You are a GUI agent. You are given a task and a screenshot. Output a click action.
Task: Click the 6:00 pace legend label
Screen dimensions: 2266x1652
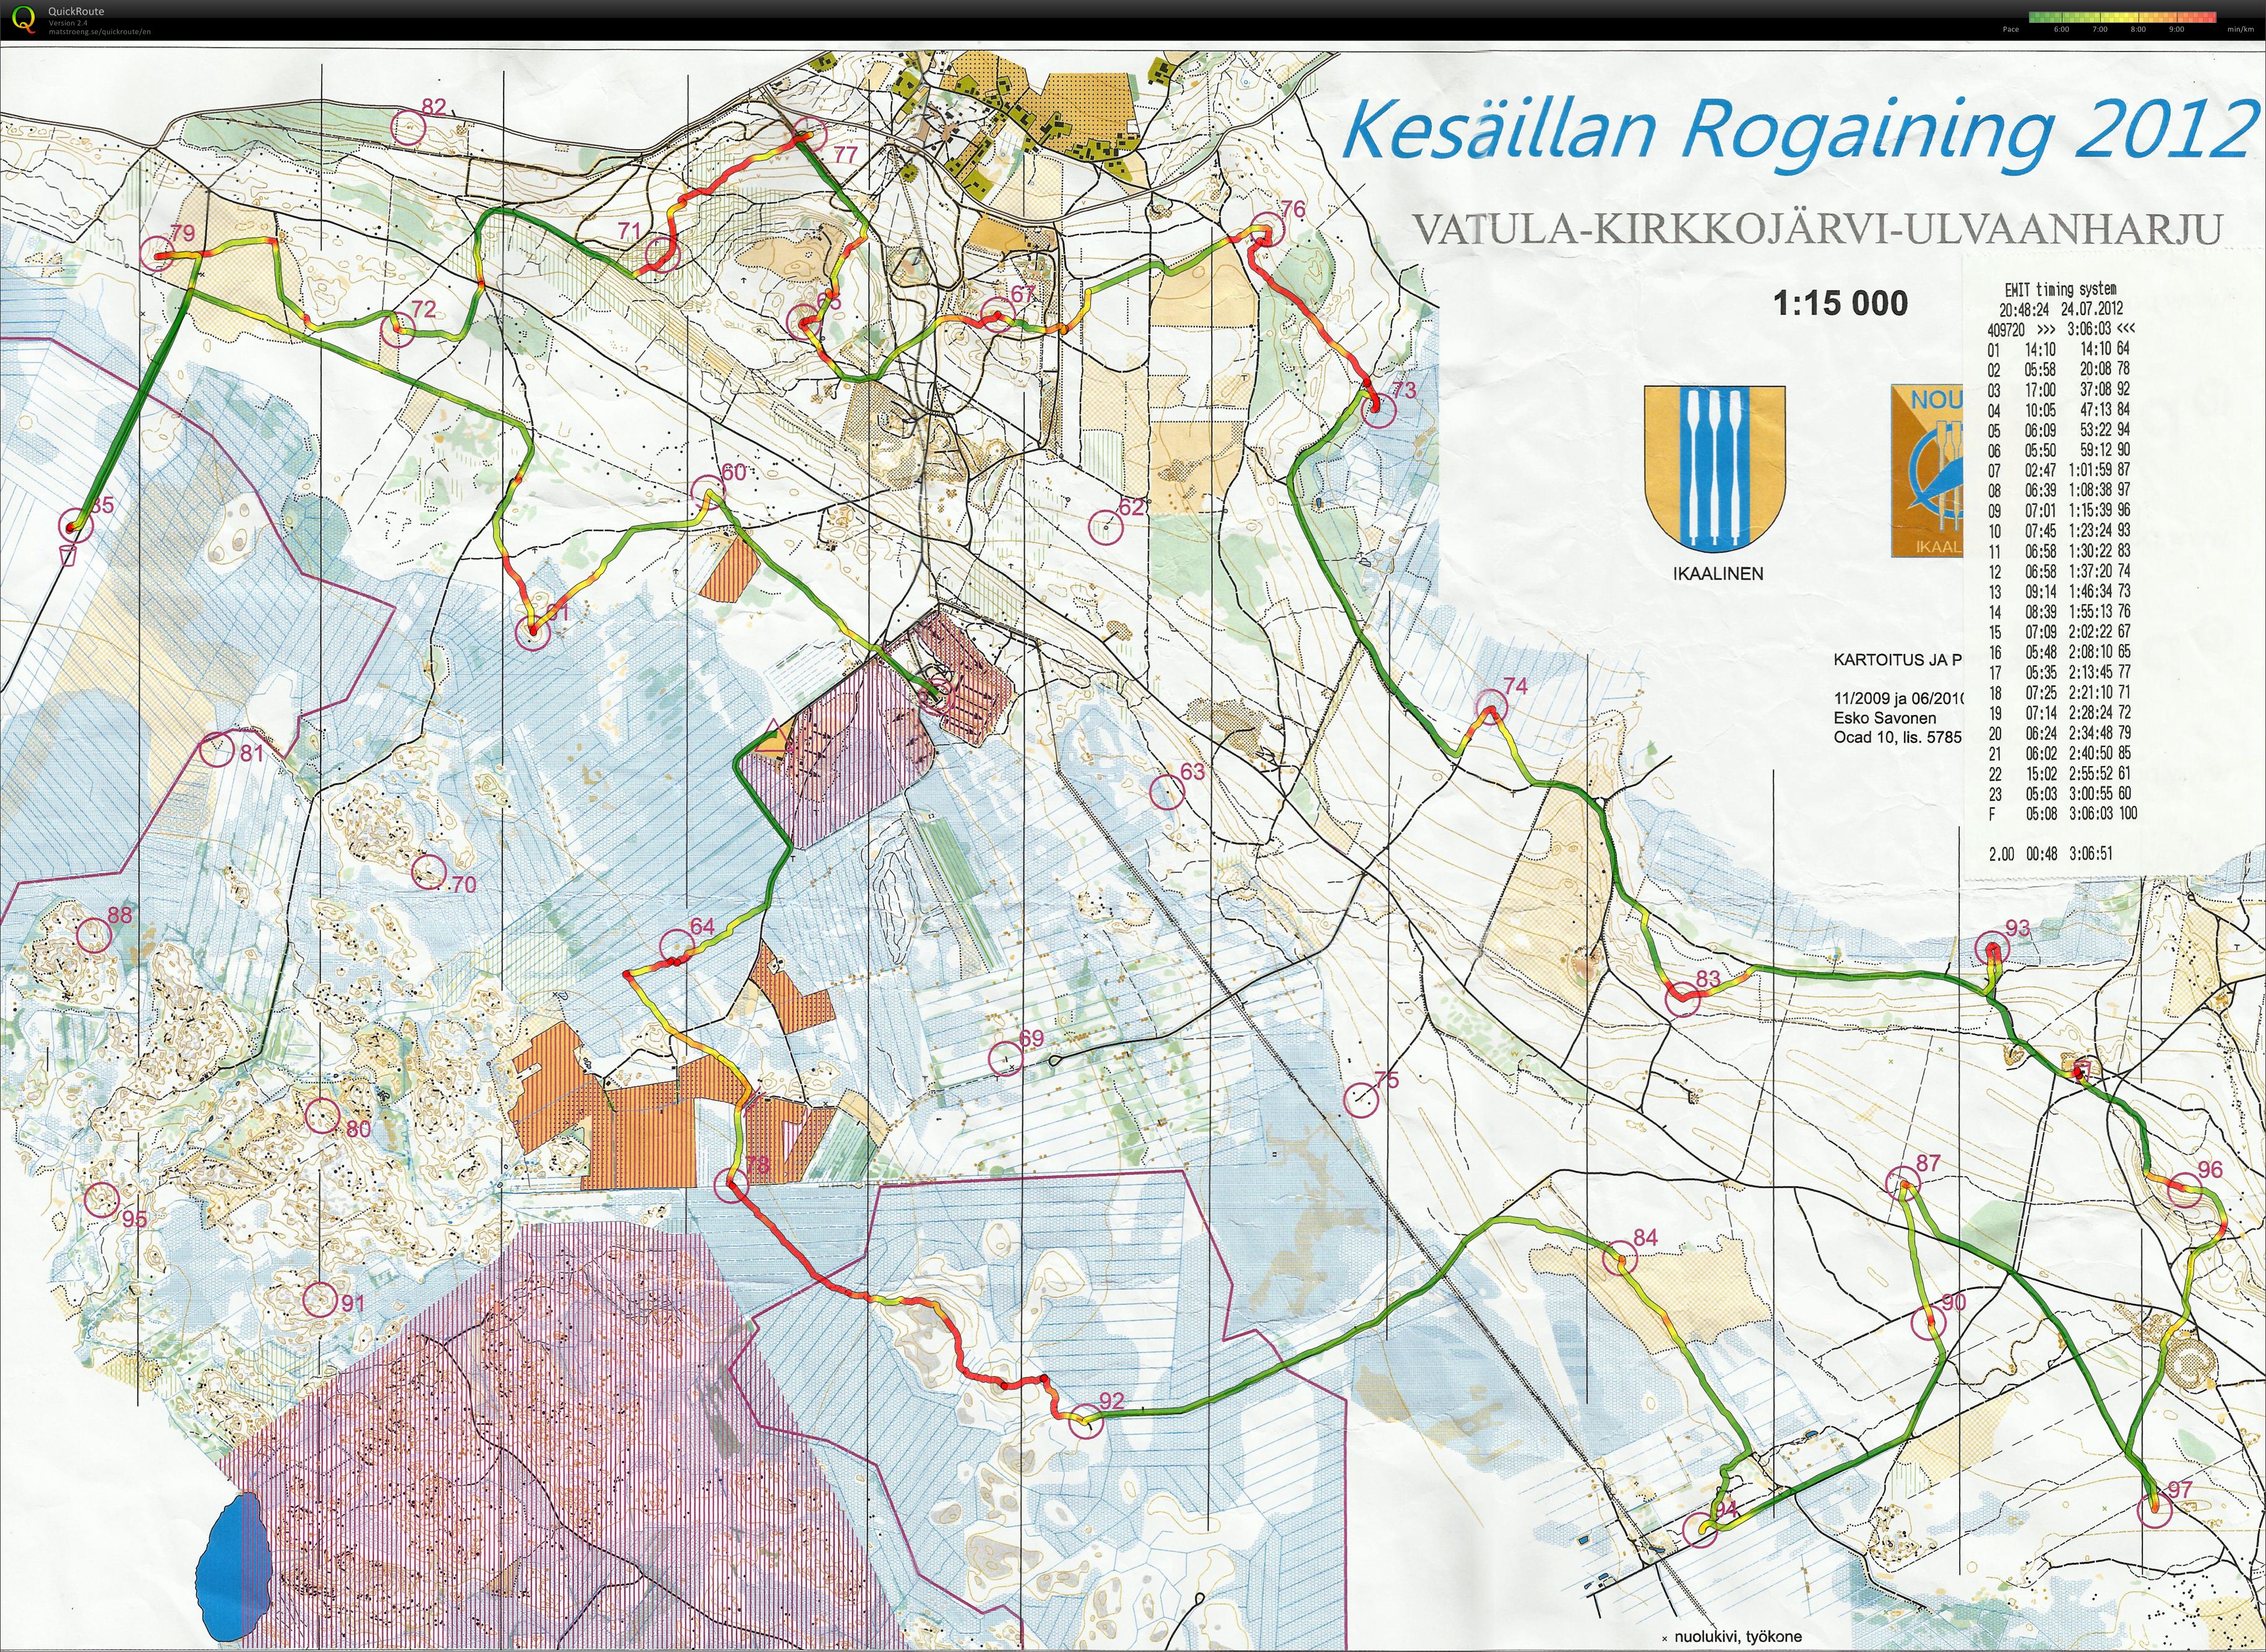coord(2061,30)
